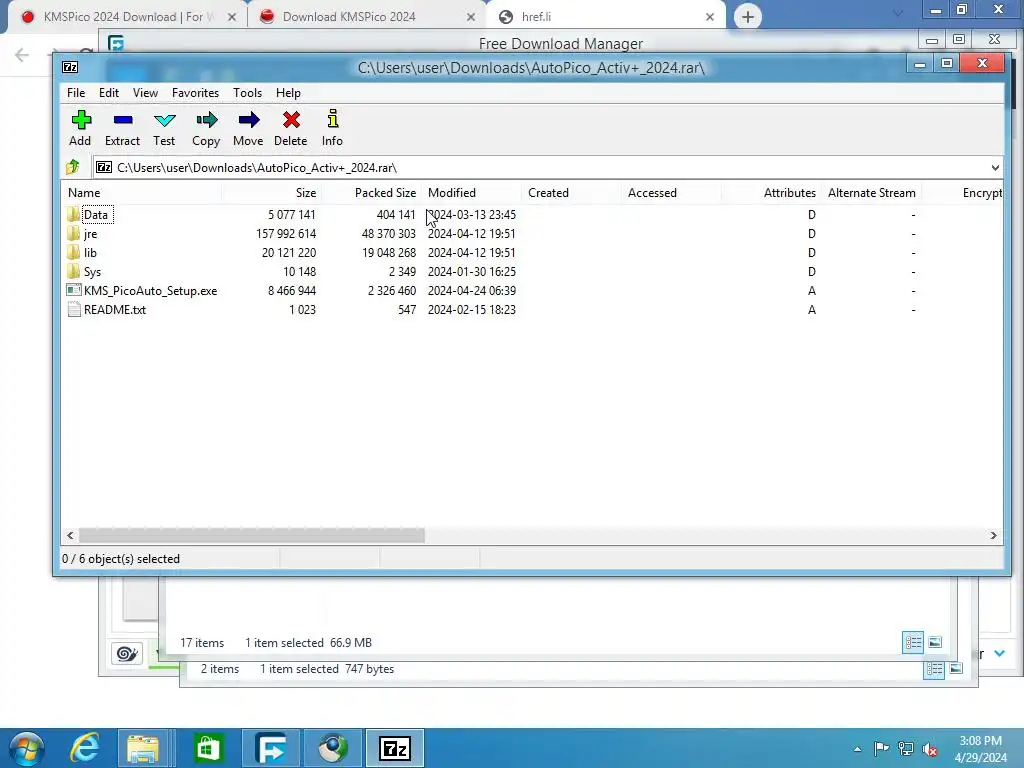Click the browser back arrow
The image size is (1024, 768).
pyautogui.click(x=22, y=55)
